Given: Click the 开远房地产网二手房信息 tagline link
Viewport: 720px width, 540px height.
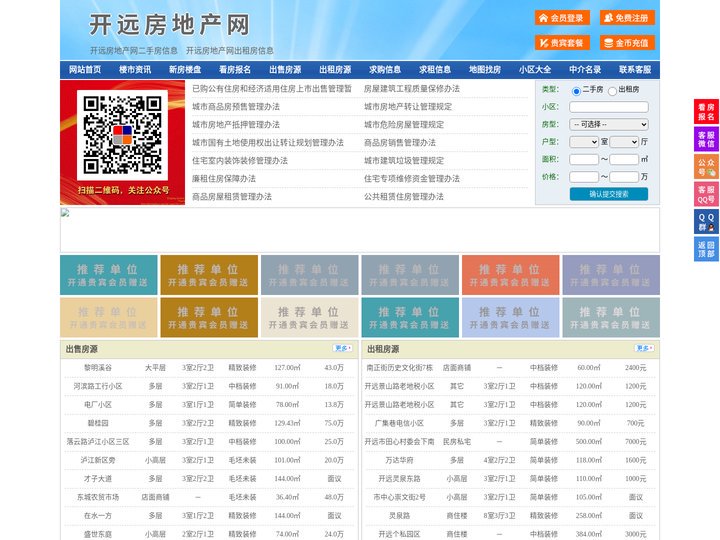Looking at the screenshot, I should tap(134, 51).
